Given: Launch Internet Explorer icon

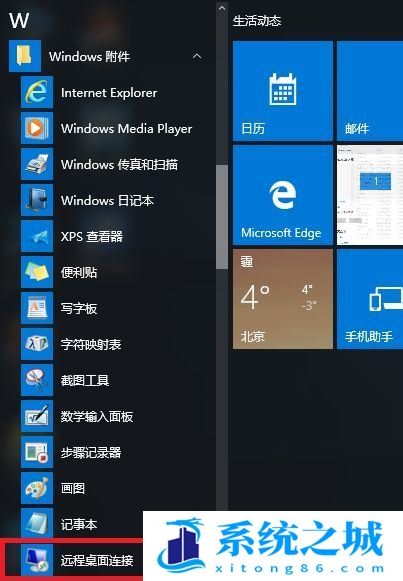Looking at the screenshot, I should click(37, 92).
